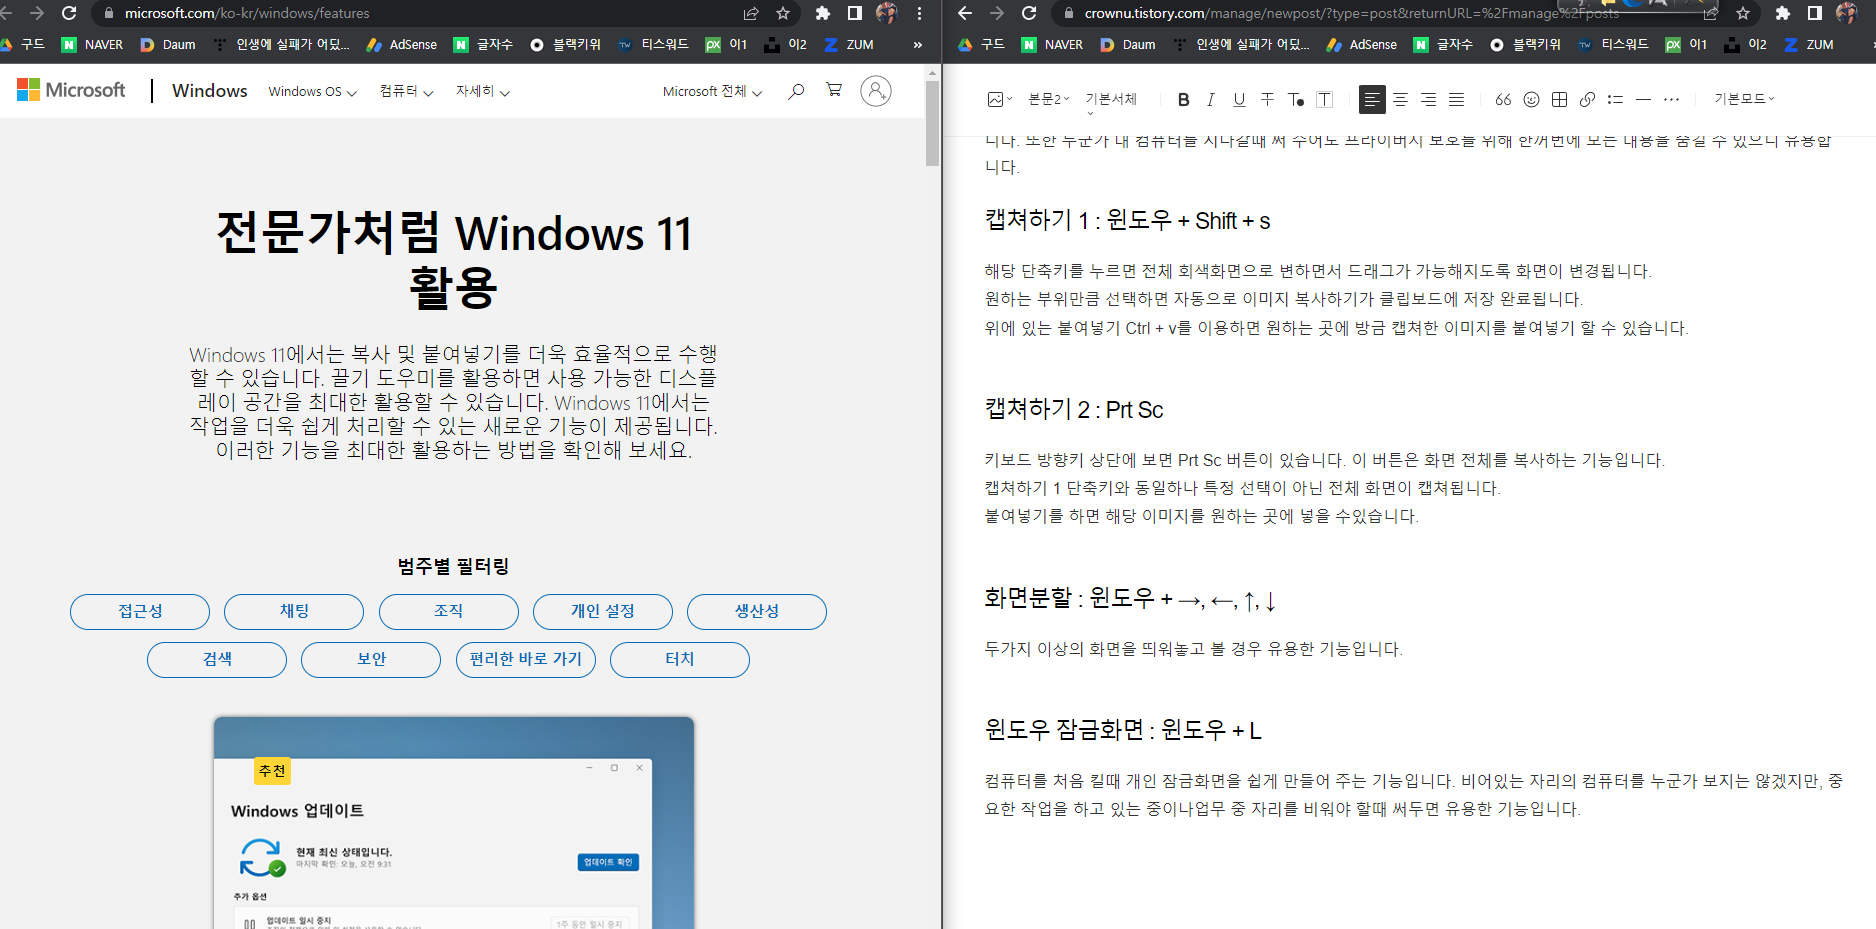Open the 티스워드 bookmark in the Tistory window

[x=1613, y=45]
